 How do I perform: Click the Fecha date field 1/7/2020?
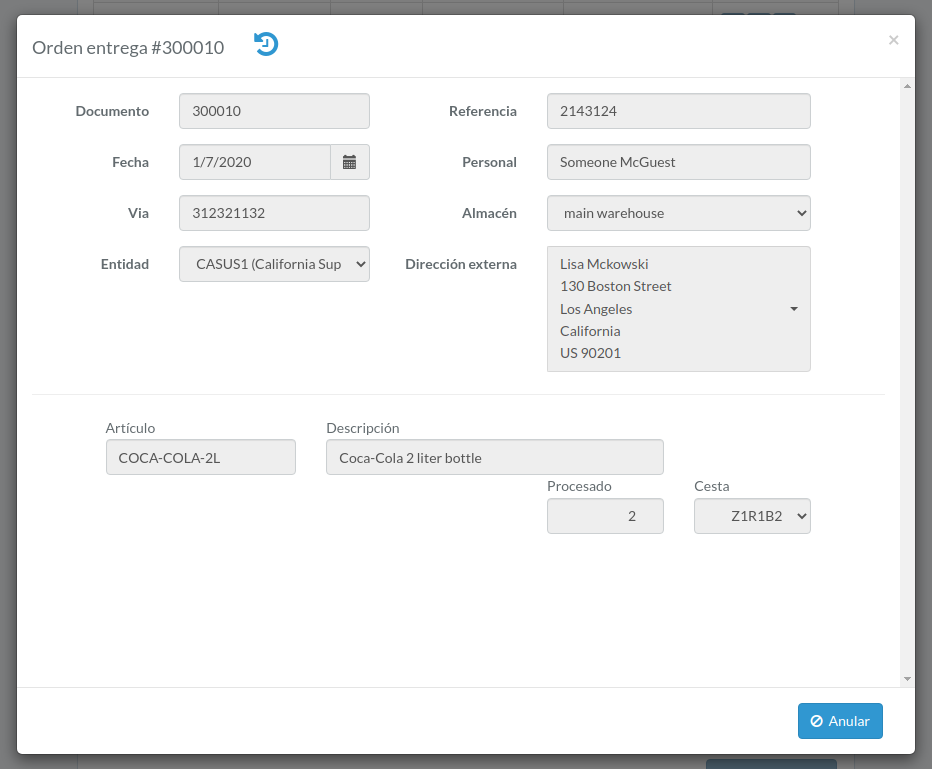(x=255, y=162)
